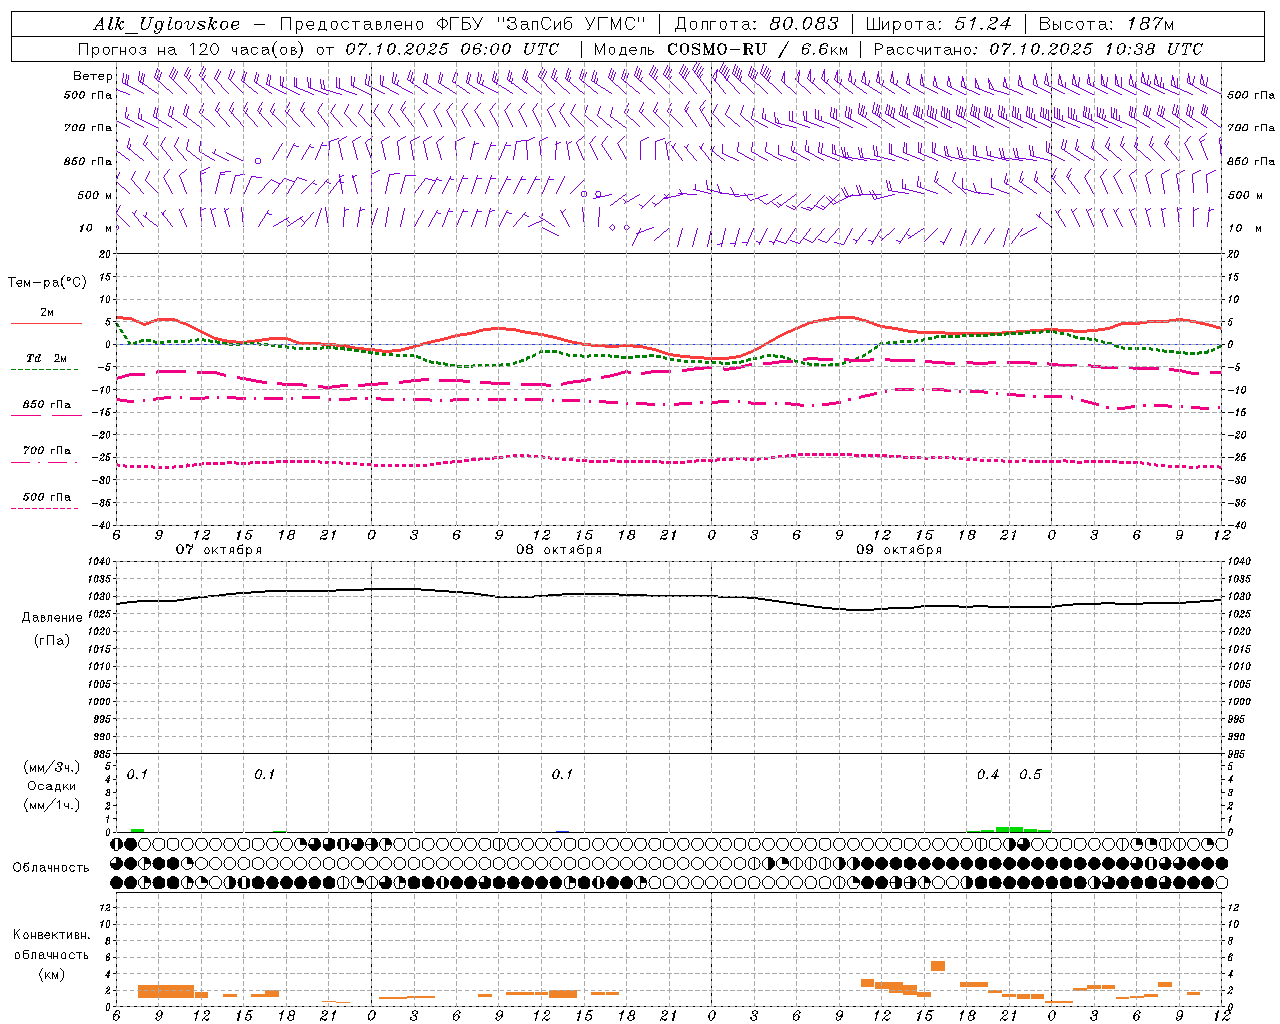Select the Рассчитано: 07.10.2025 10:38 UTC text
Image resolution: width=1280 pixels, height=1024 pixels.
click(1038, 48)
